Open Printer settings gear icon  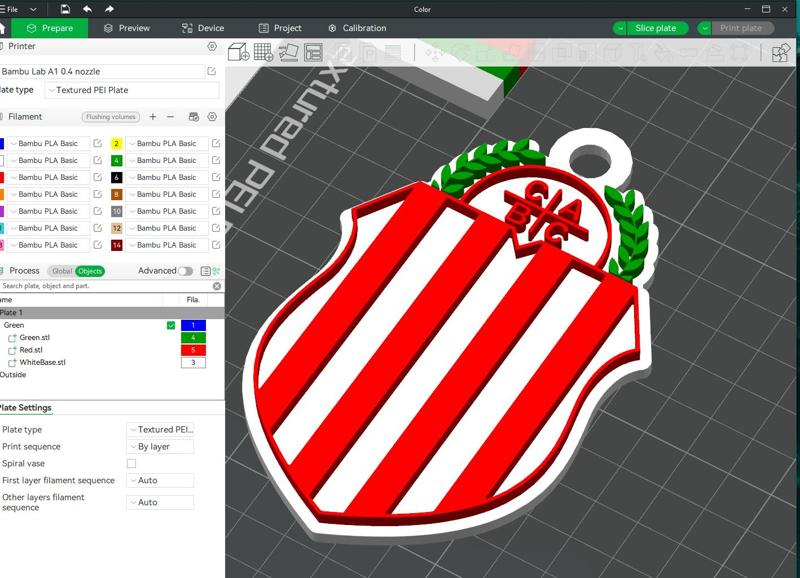tap(212, 46)
